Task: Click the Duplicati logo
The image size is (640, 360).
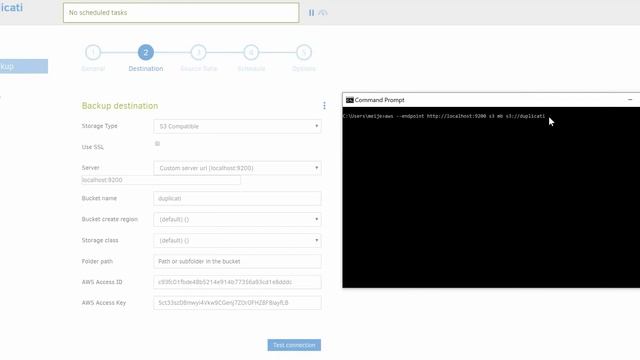Action: pos(11,8)
